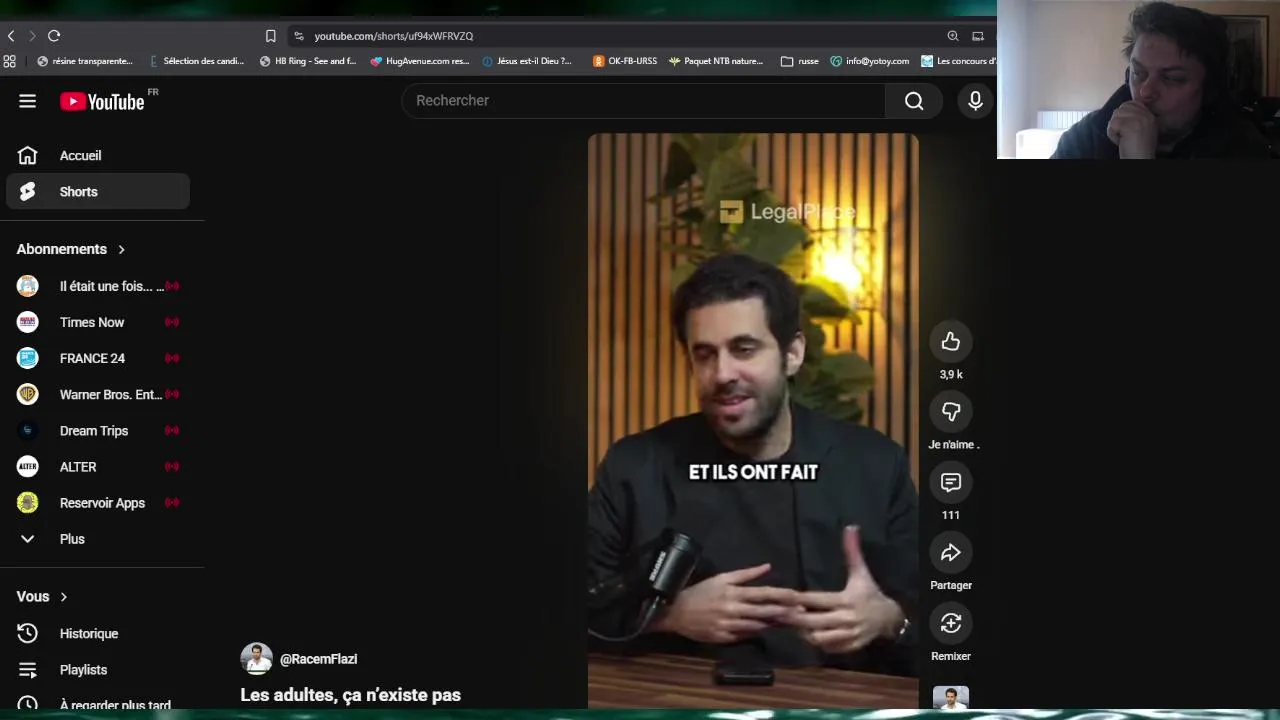Open the browser zoom magnifier icon
Viewport: 1280px width, 720px height.
click(953, 36)
